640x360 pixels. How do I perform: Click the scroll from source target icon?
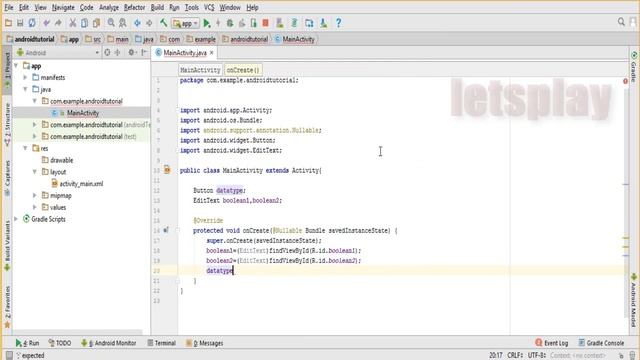(x=107, y=53)
